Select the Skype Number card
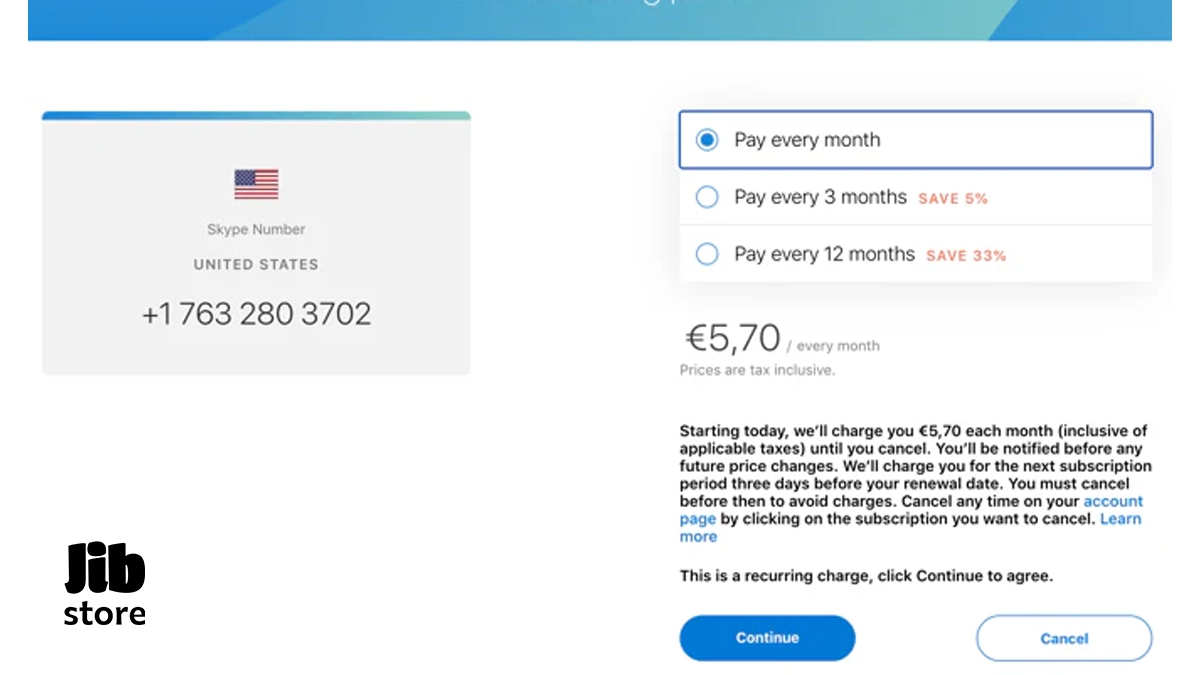 (x=256, y=243)
